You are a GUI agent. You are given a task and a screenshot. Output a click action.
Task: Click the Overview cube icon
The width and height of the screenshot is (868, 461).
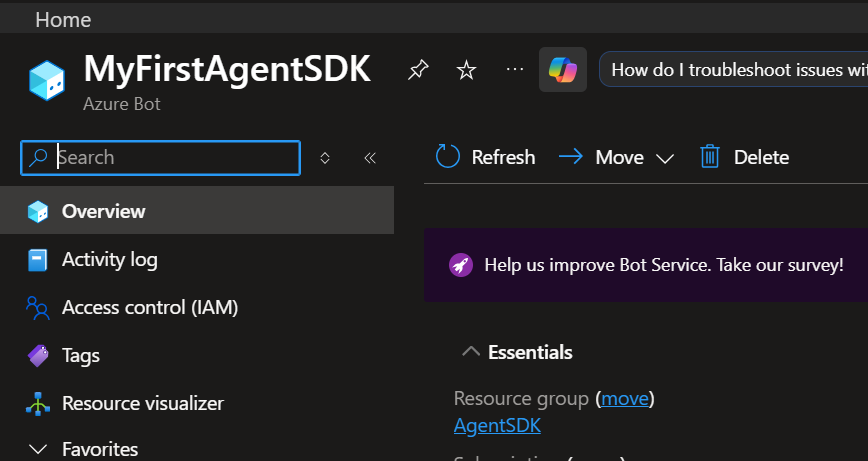[38, 211]
